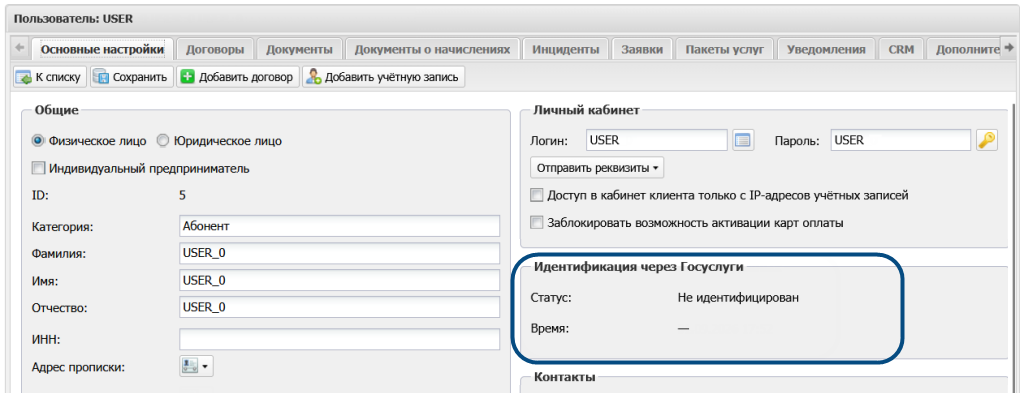1024x393 pixels.
Task: Click the К списку toolbar button
Action: tap(50, 77)
